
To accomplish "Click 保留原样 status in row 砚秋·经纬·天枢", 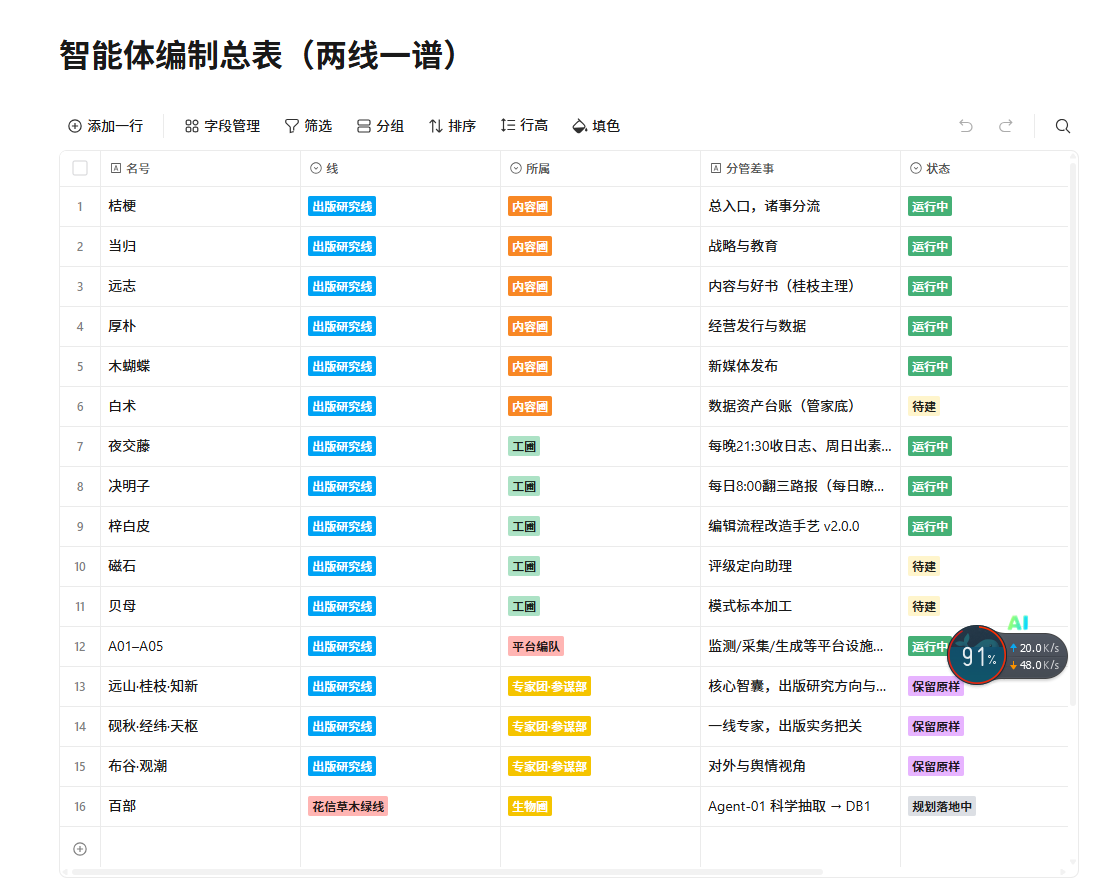I will tap(936, 726).
